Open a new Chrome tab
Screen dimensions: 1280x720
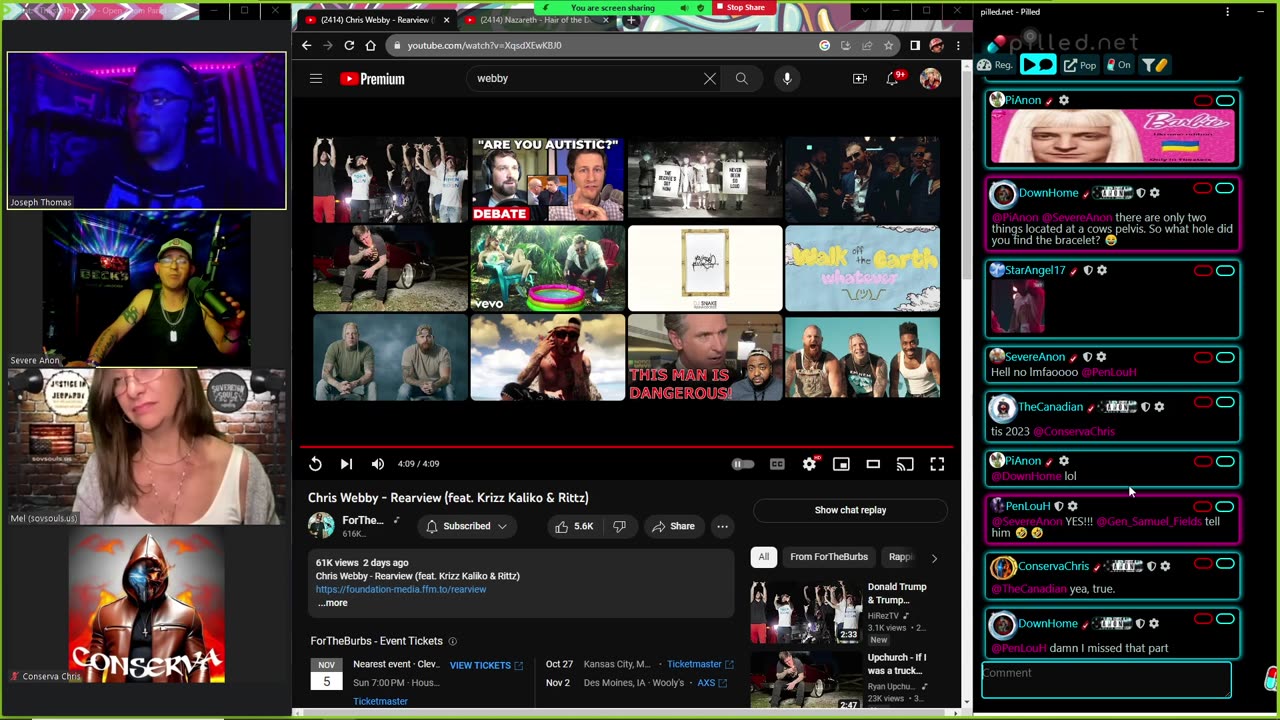631,20
